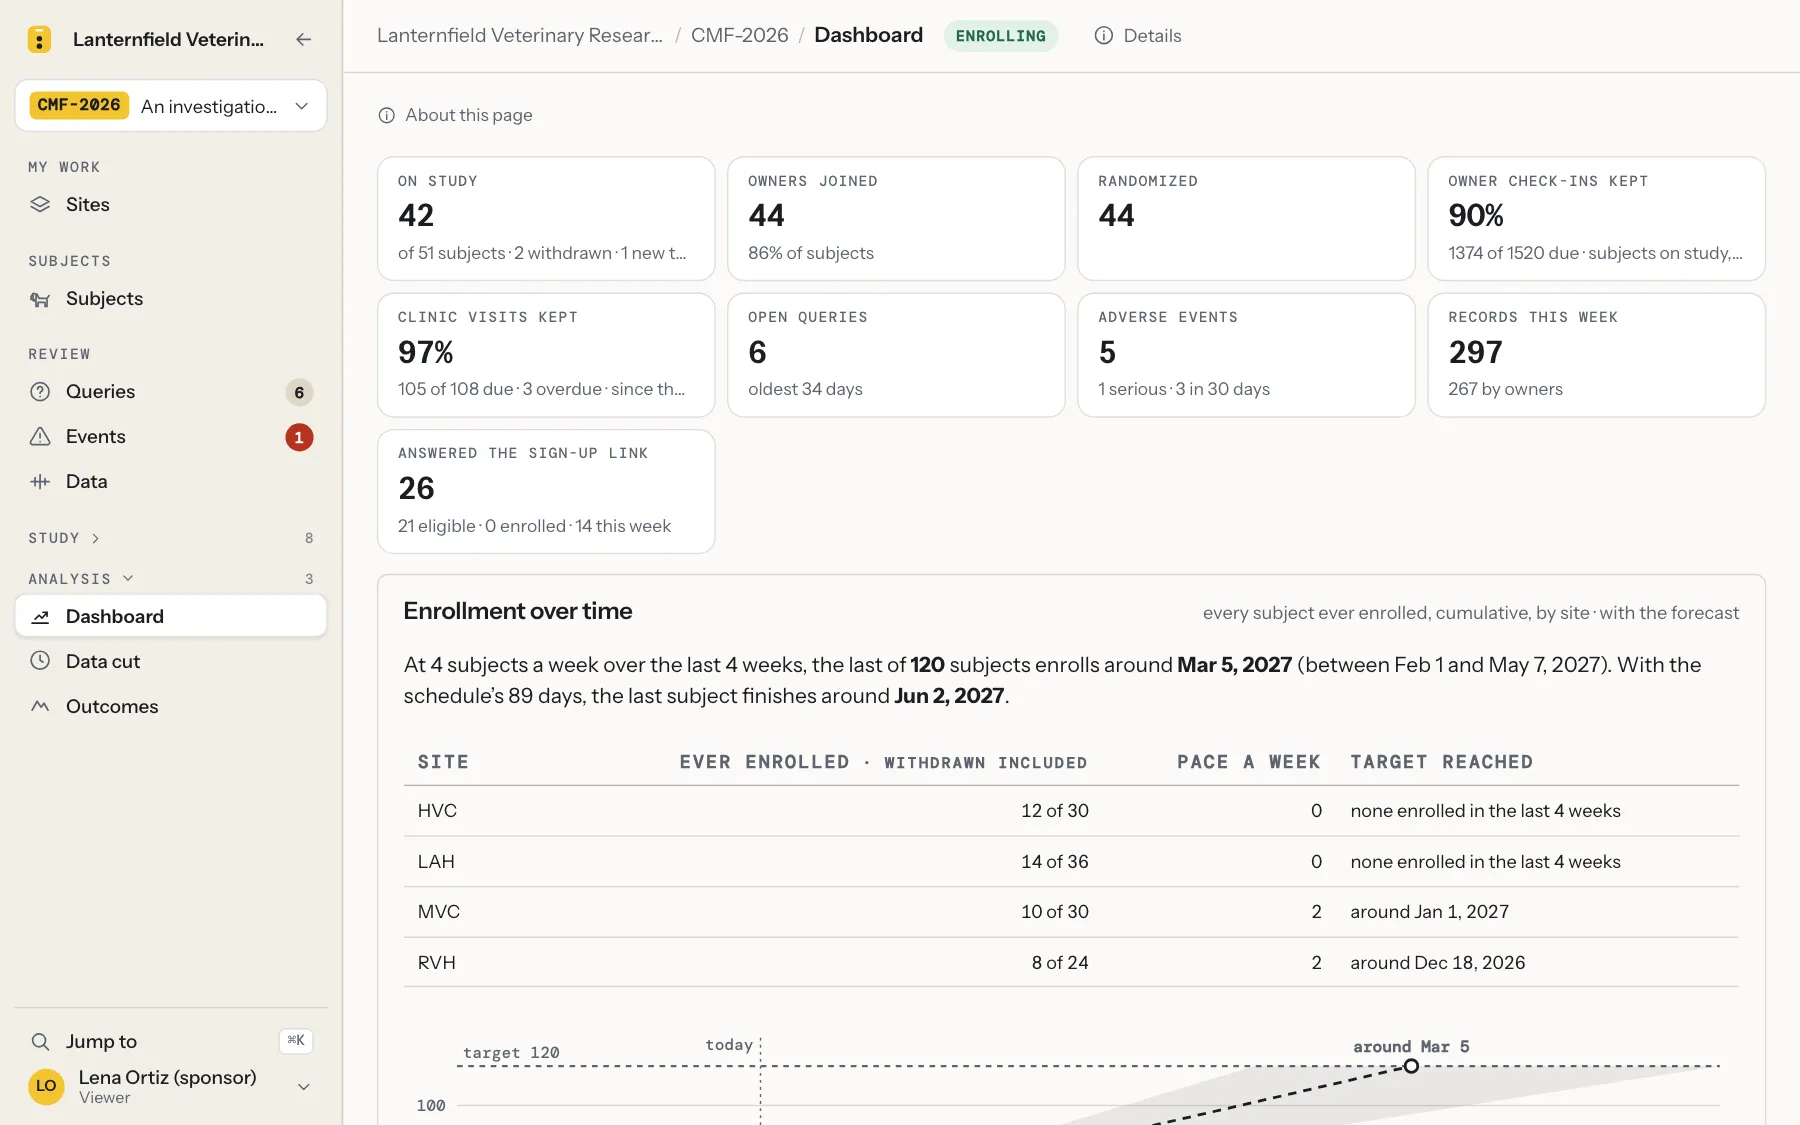
Task: Open the Data page
Action: [x=171, y=482]
